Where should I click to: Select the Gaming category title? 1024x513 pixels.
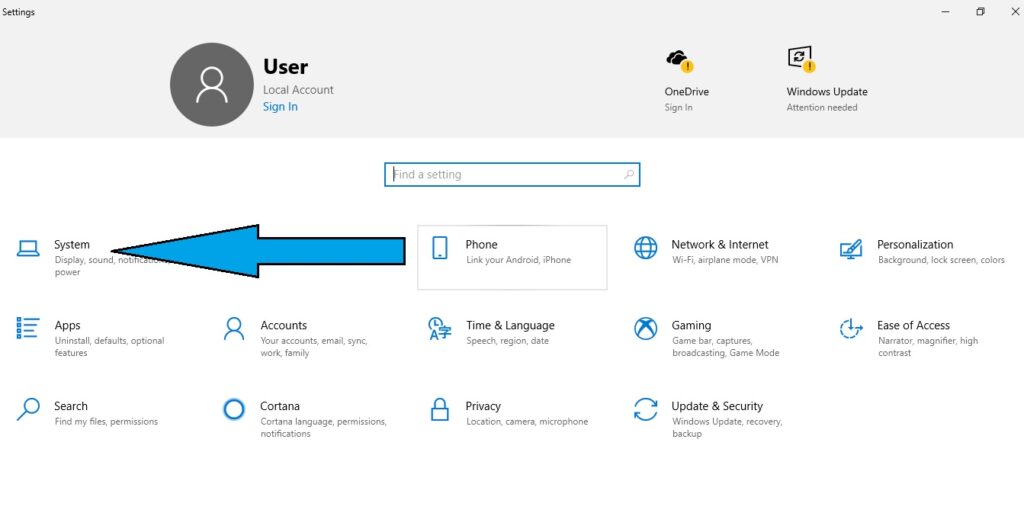[x=691, y=325]
